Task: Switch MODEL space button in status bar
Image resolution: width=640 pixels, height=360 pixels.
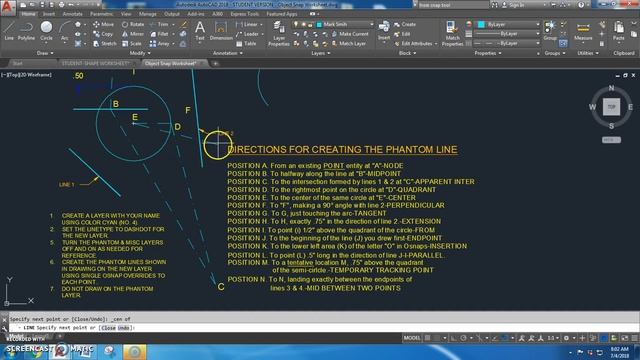Action: click(411, 338)
